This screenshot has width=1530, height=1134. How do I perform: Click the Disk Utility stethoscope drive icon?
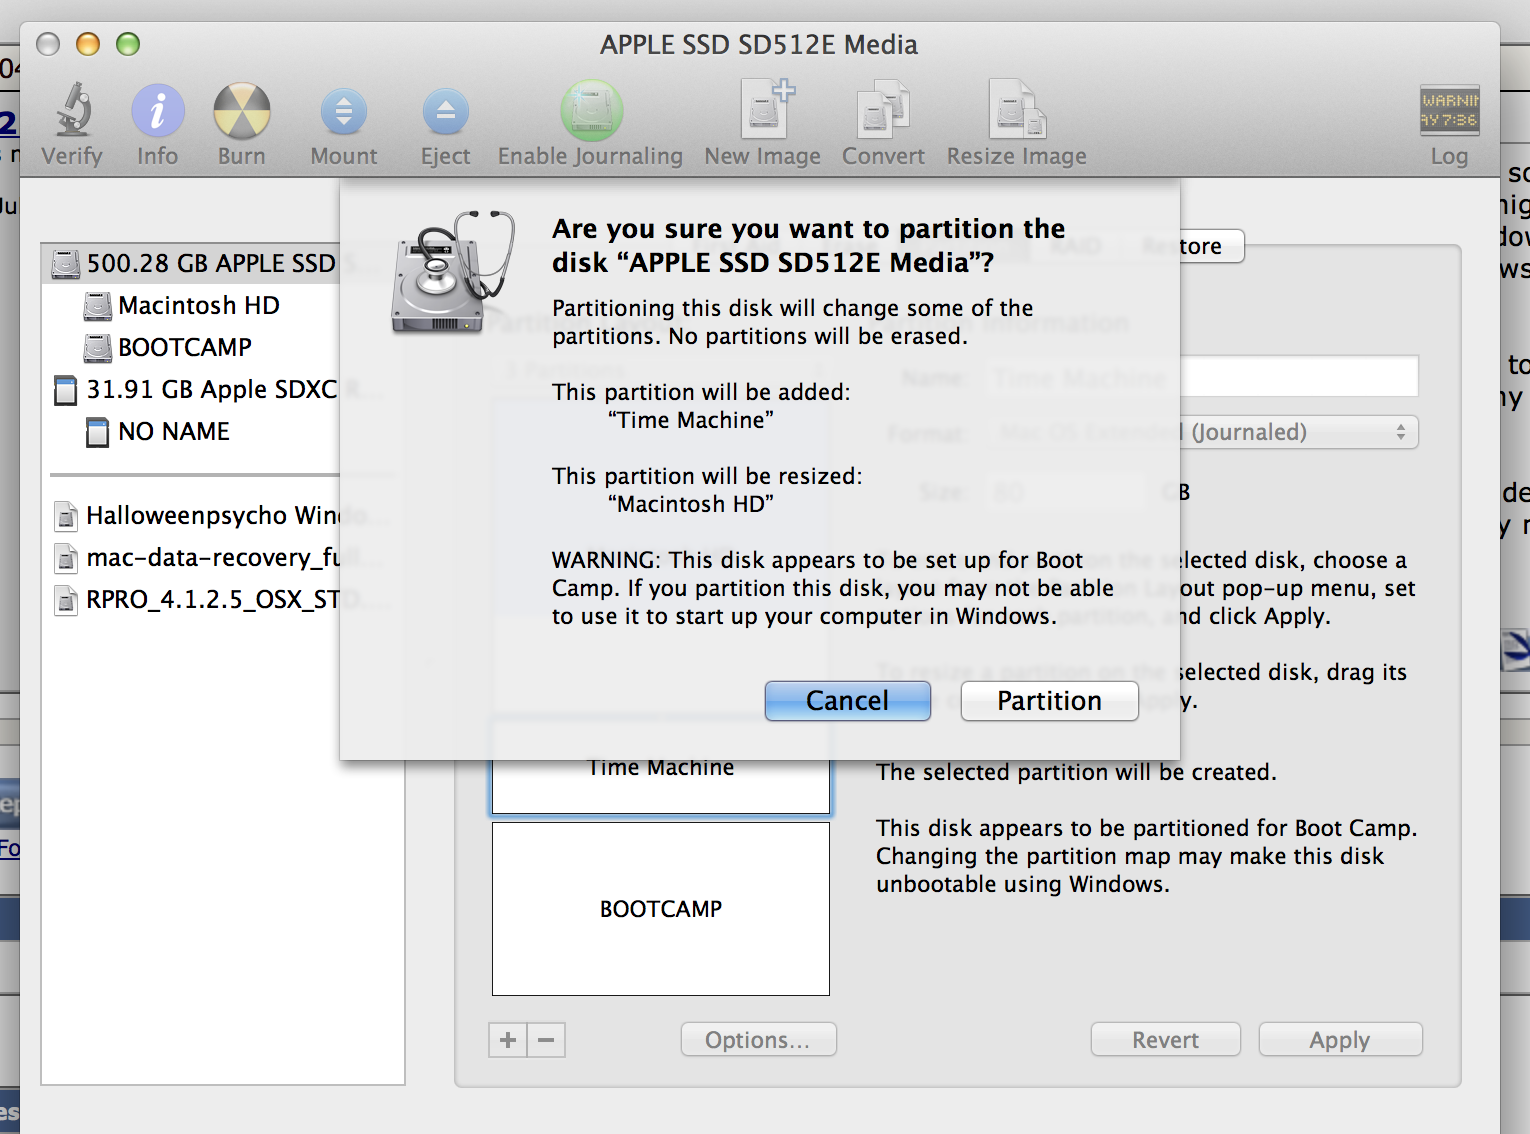[x=453, y=272]
